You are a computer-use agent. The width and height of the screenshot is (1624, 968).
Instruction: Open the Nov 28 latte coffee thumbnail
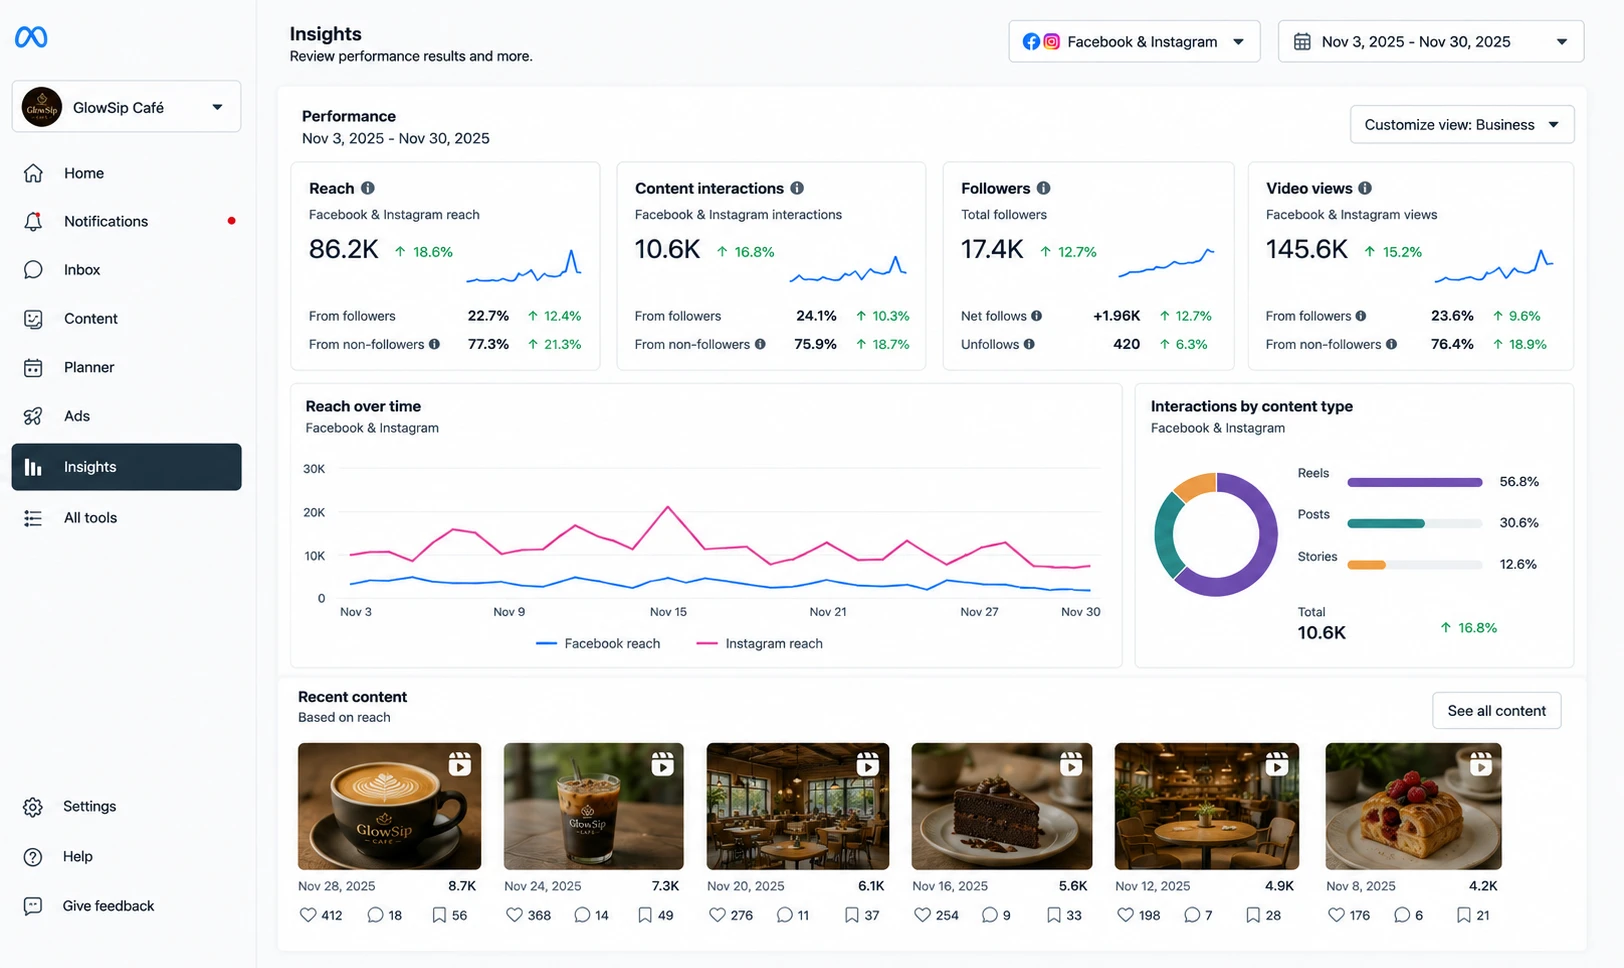(389, 806)
